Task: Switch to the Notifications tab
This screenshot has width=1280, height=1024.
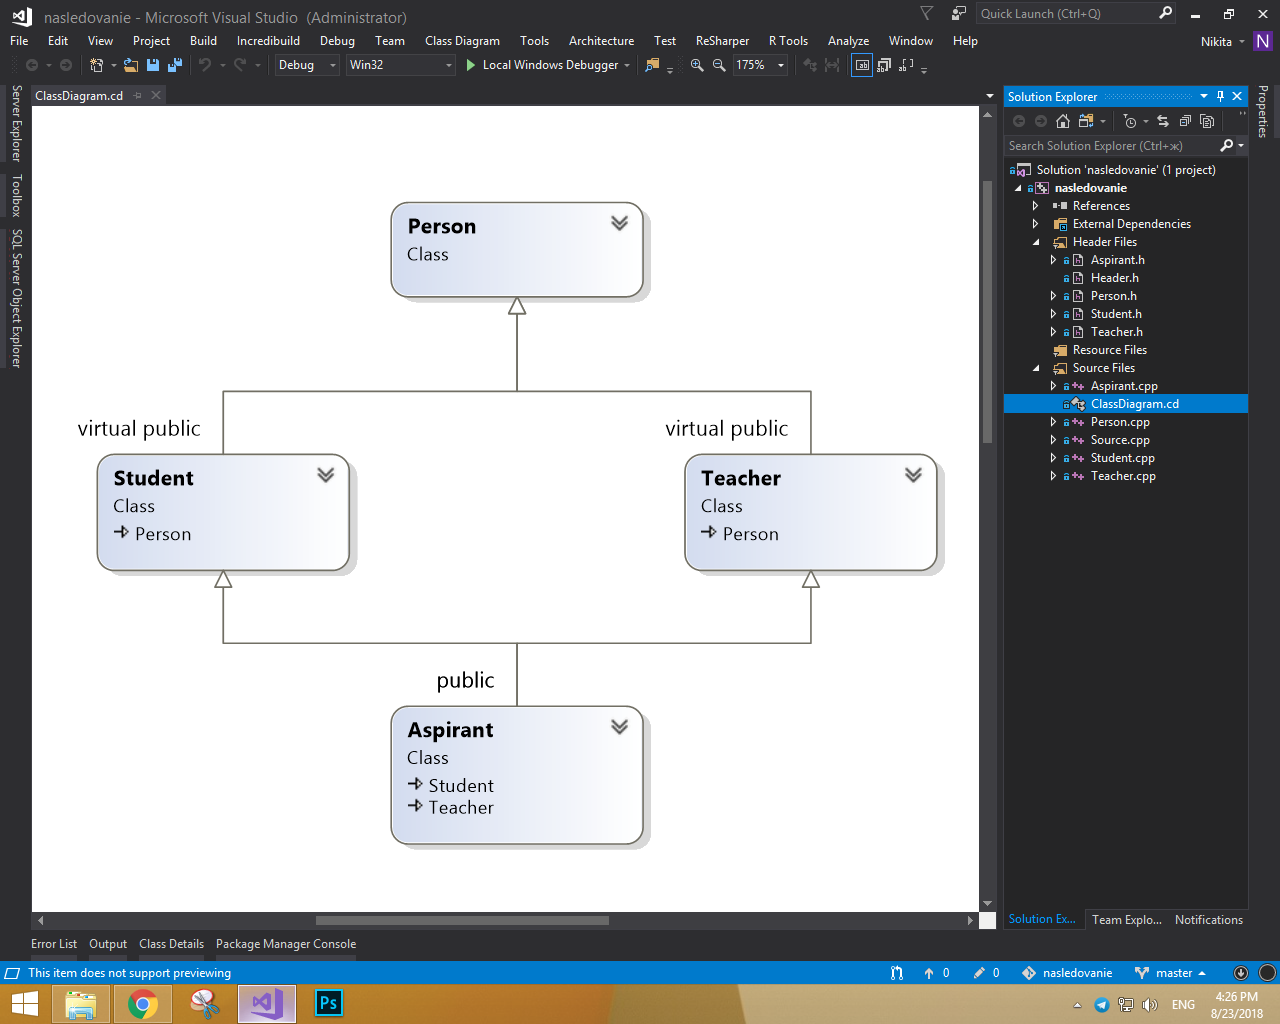Action: [1209, 920]
